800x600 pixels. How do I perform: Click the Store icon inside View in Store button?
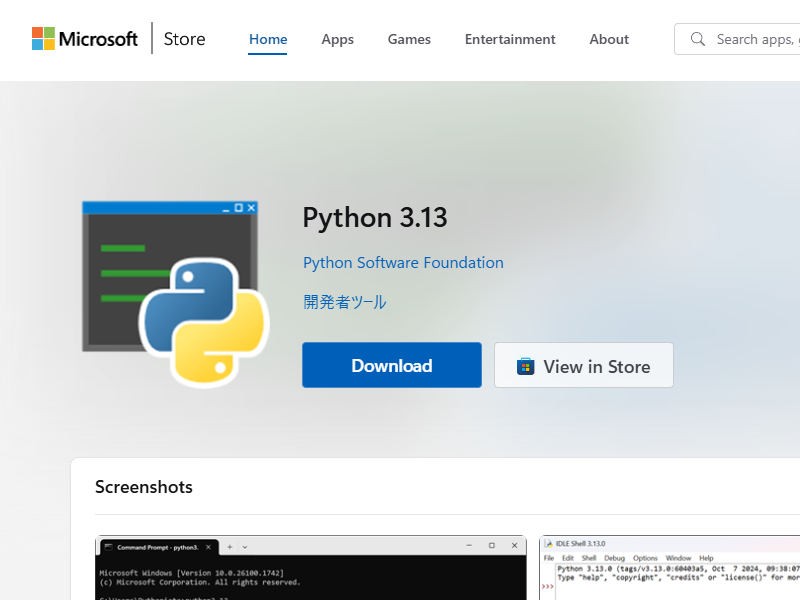pyautogui.click(x=525, y=366)
